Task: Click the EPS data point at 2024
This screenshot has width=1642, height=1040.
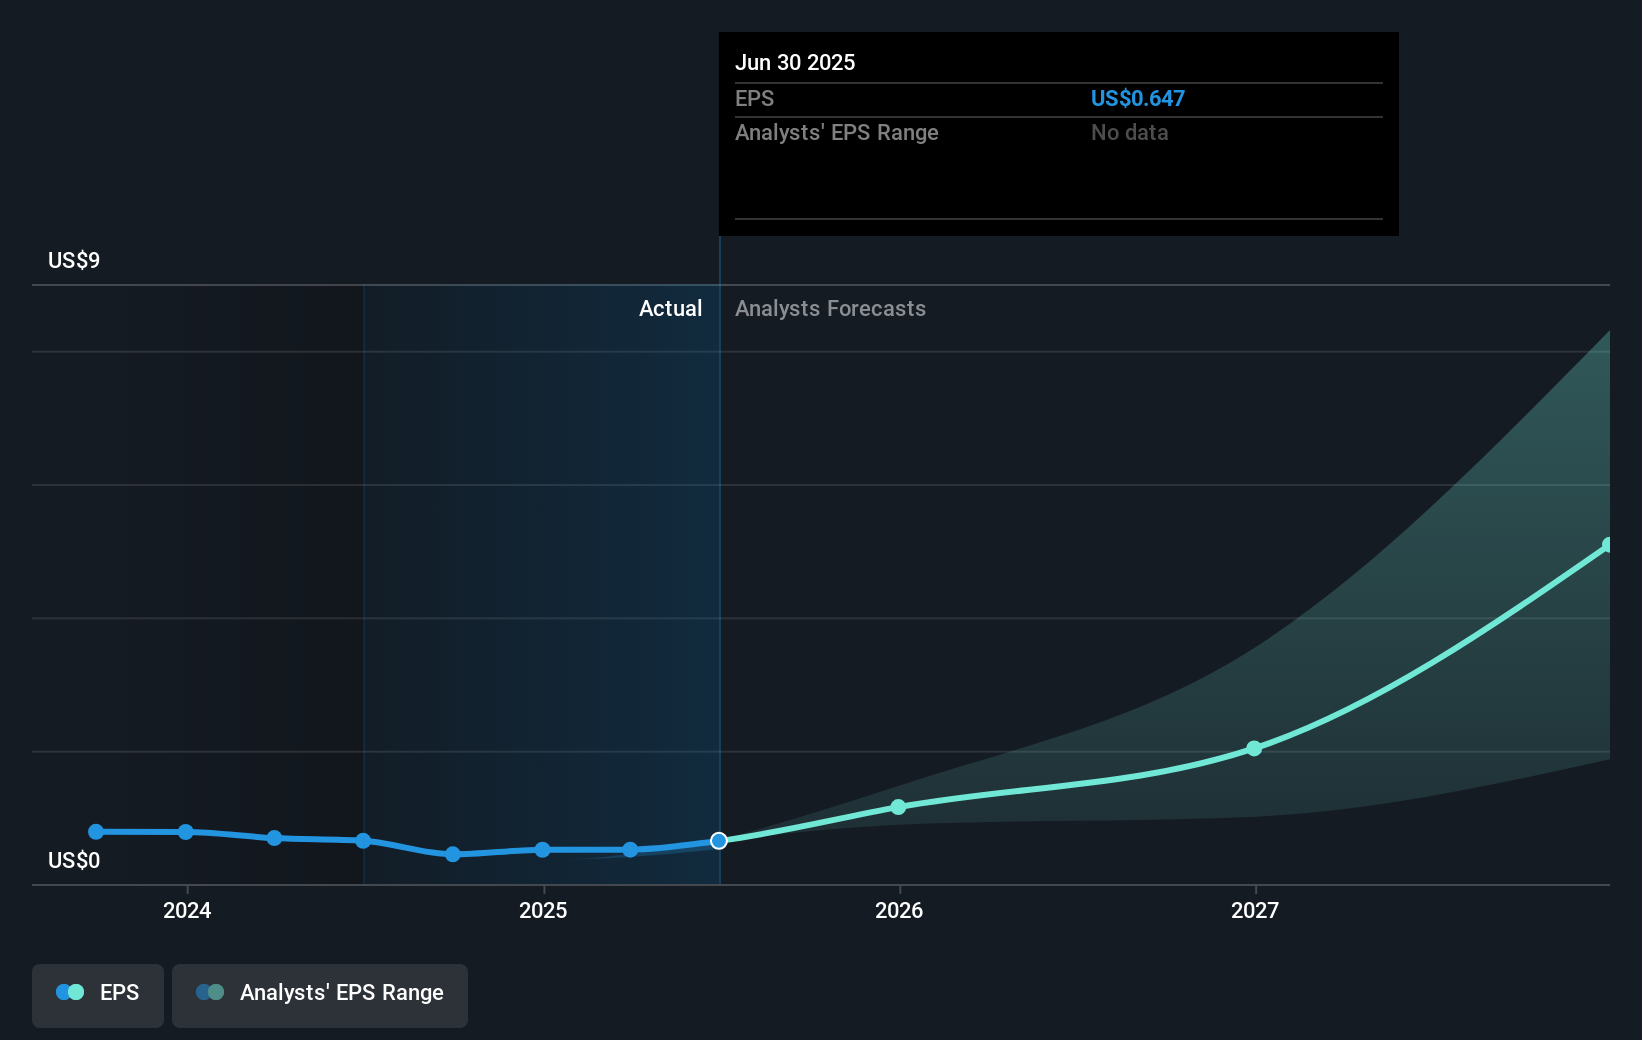Action: point(186,832)
